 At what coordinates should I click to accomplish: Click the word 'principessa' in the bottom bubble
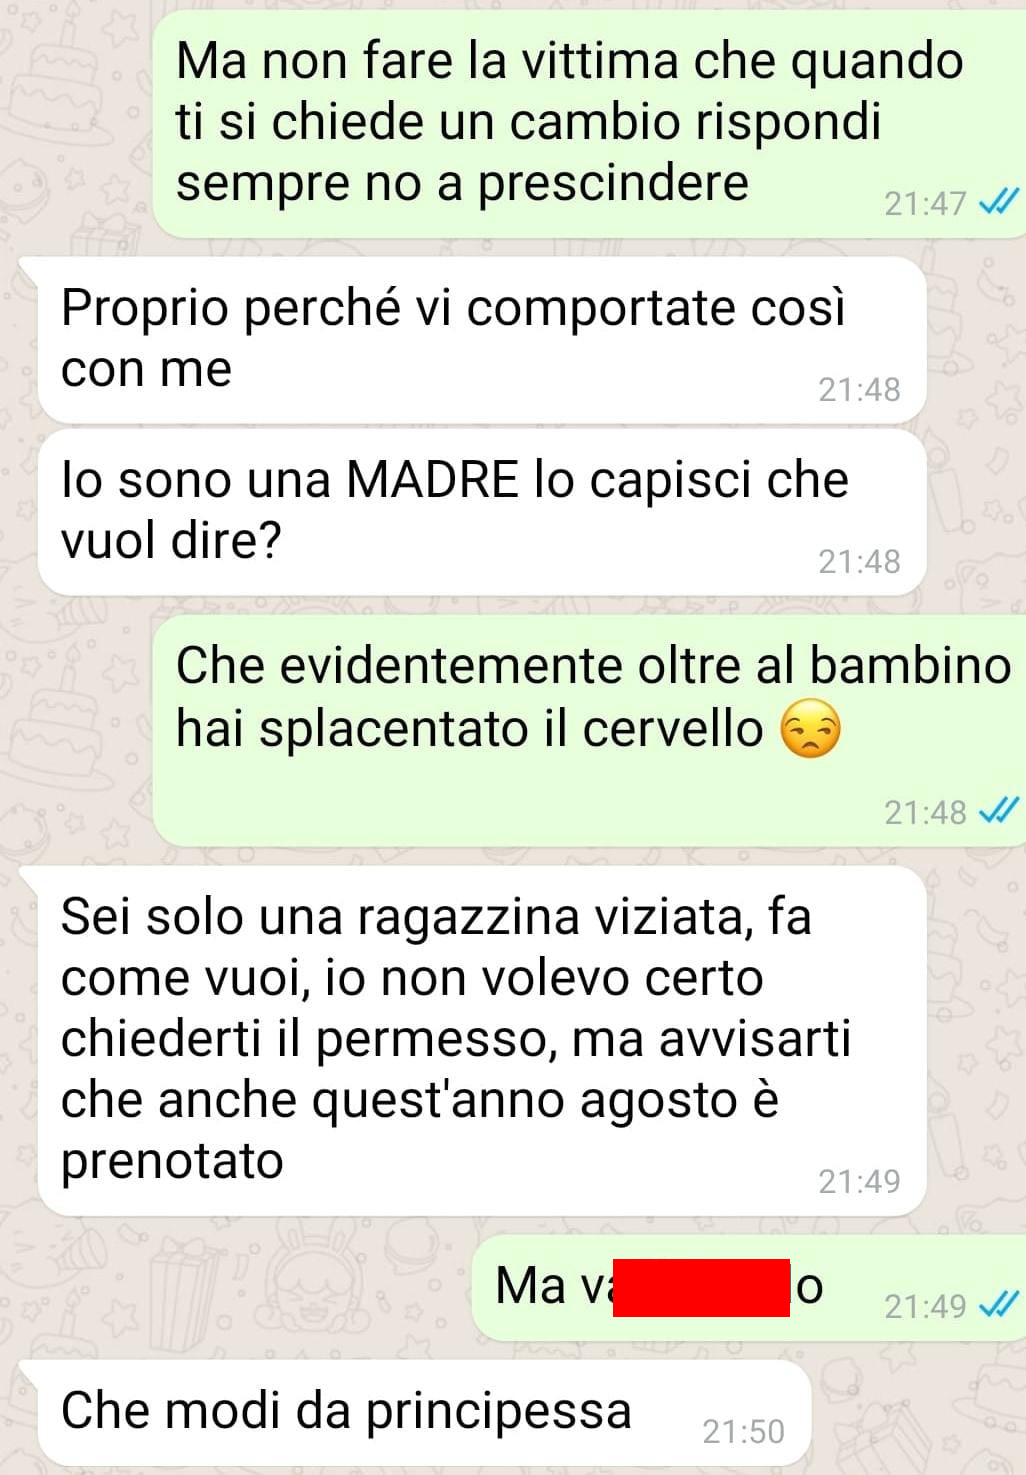point(498,1413)
